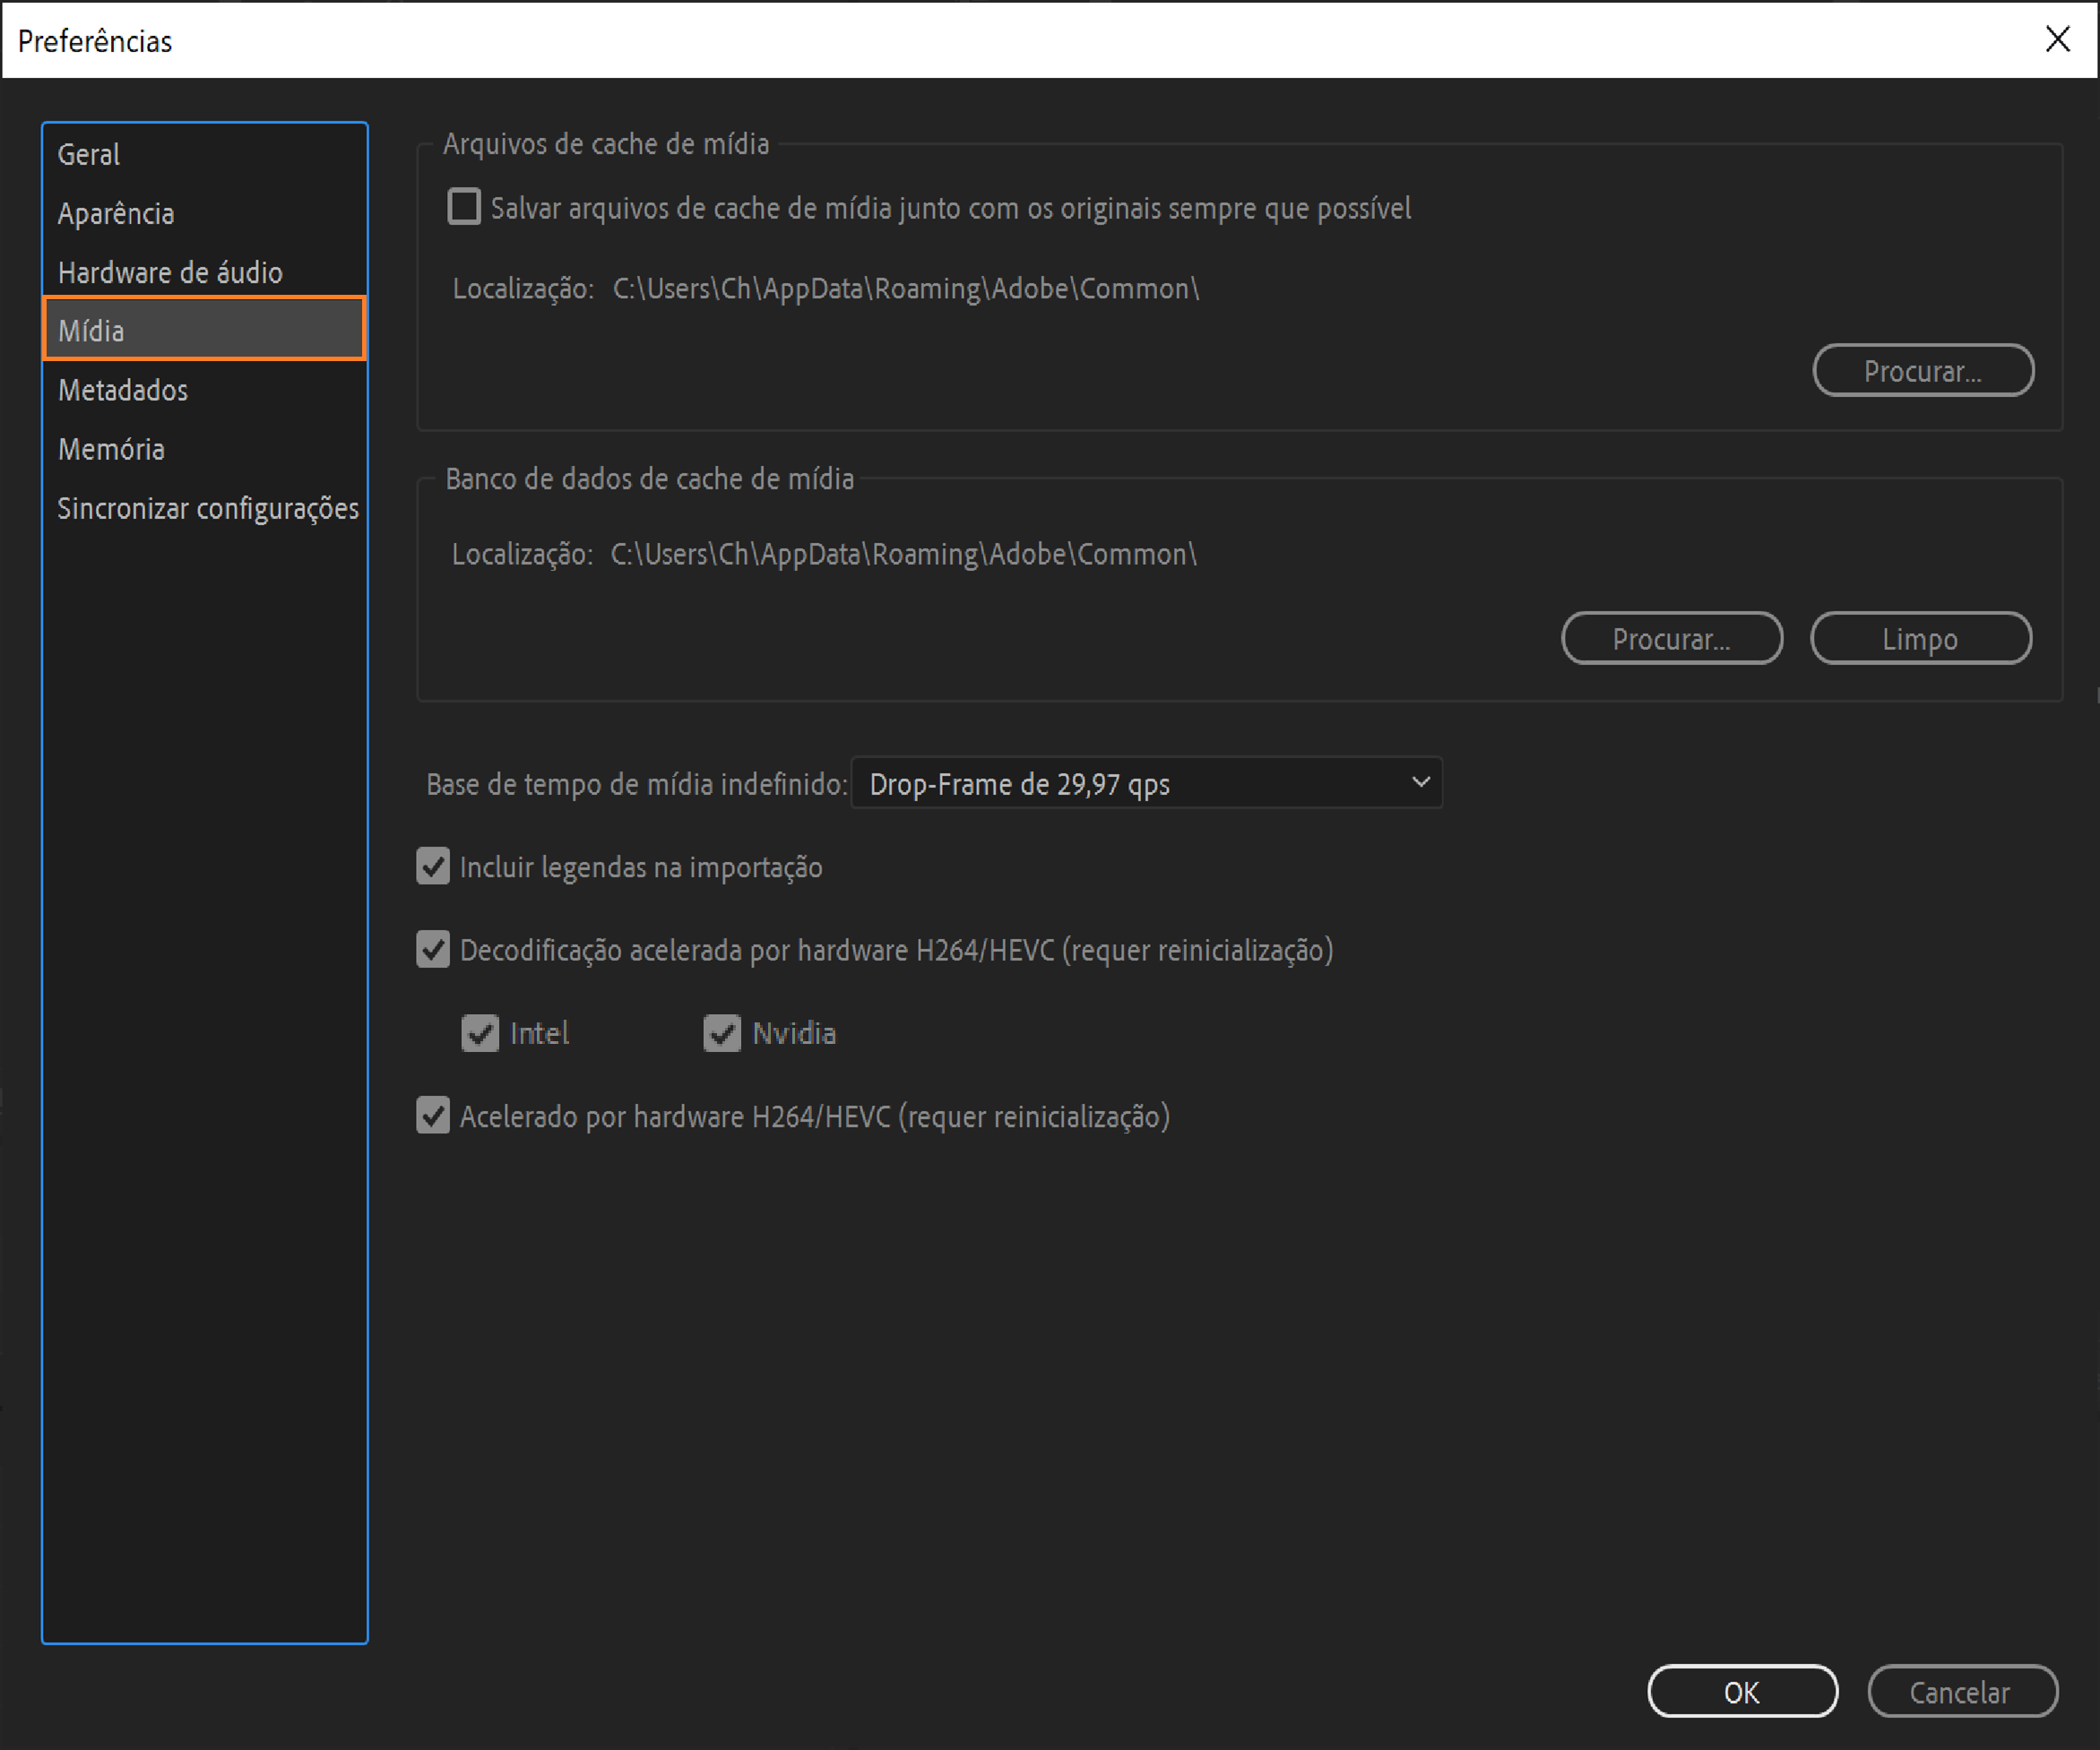Open the Memória settings page
The image size is (2100, 1750).
click(x=111, y=449)
